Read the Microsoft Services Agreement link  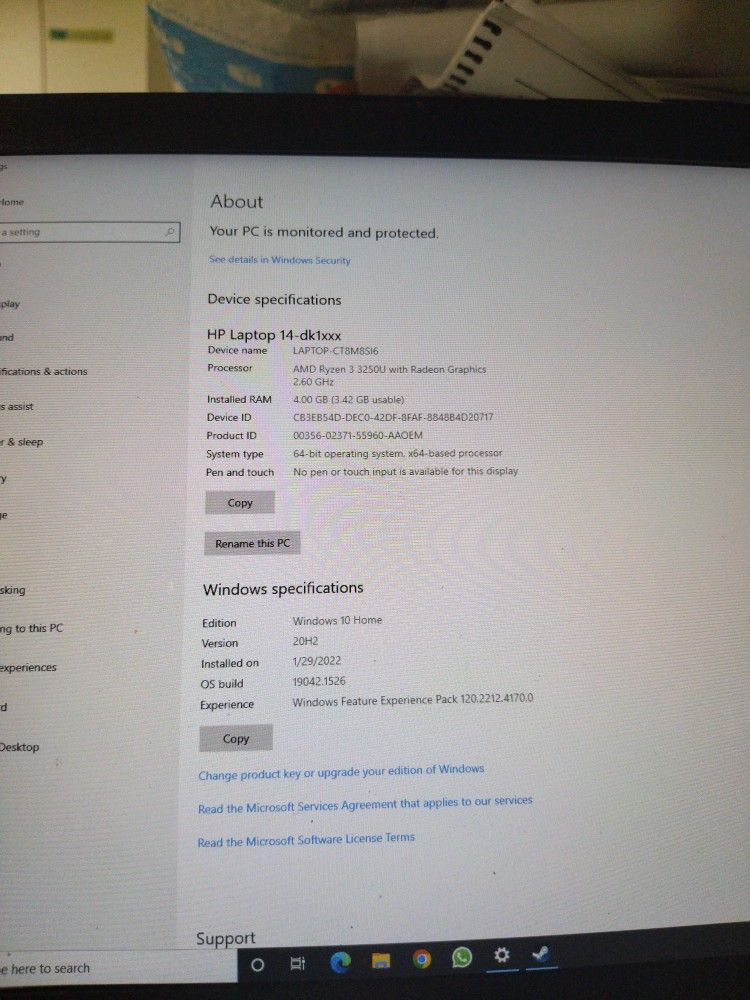365,804
